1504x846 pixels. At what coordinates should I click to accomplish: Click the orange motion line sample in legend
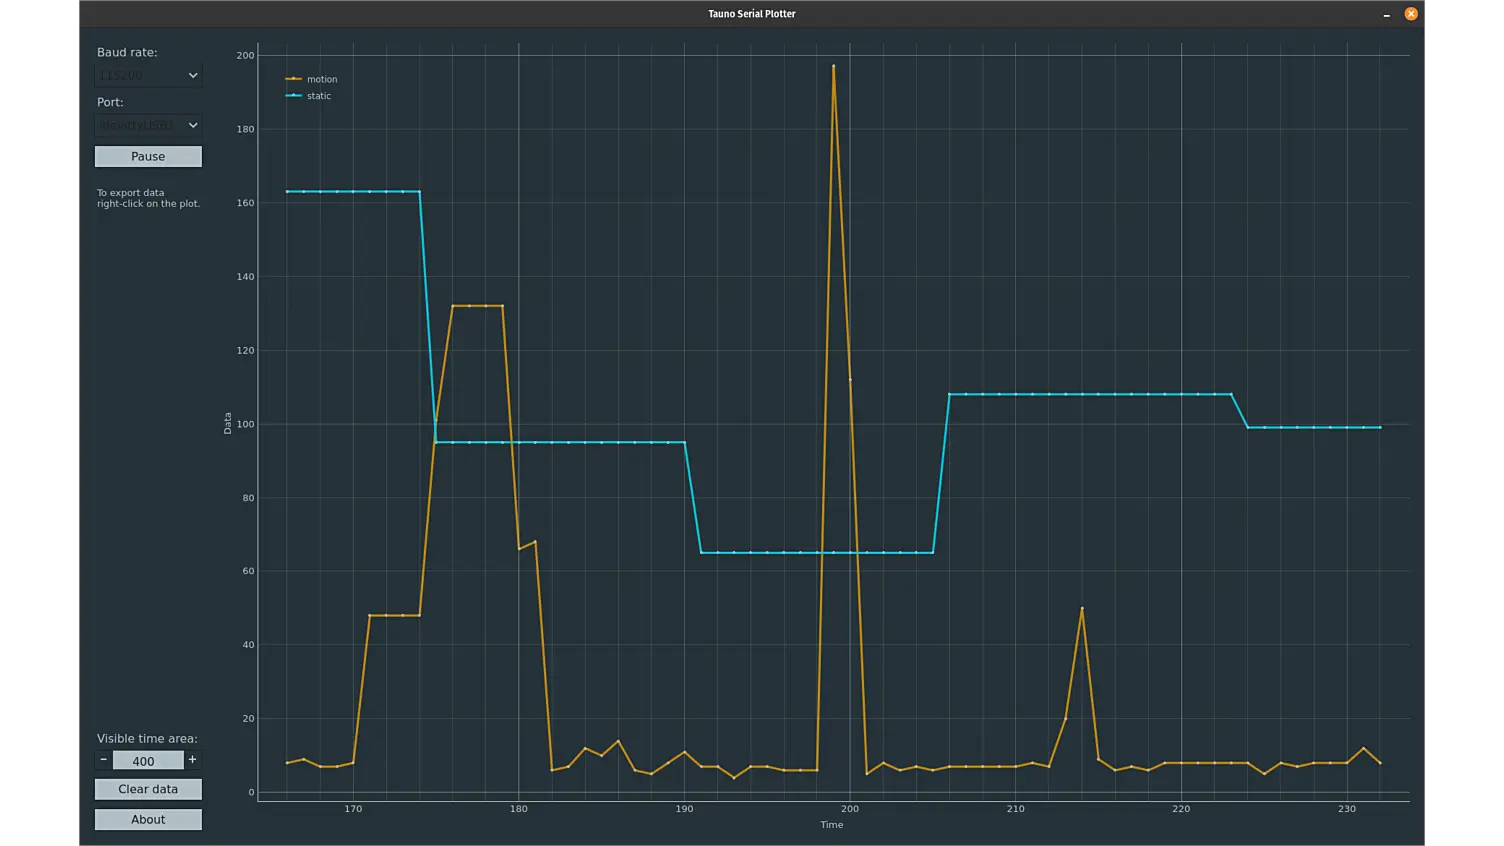(x=293, y=79)
